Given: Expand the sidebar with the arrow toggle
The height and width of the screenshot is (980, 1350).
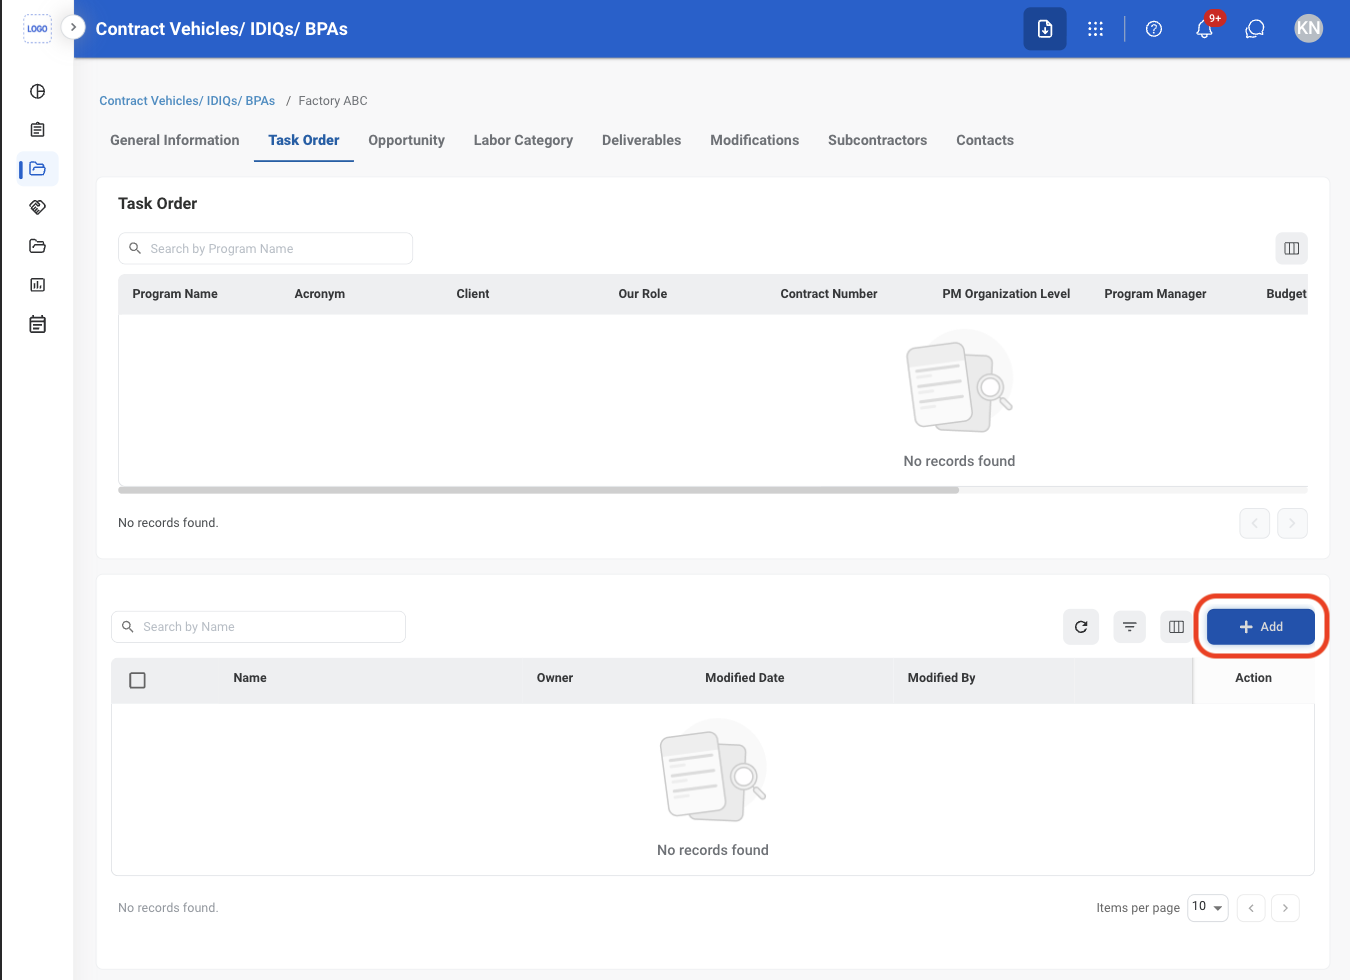Looking at the screenshot, I should 73,27.
